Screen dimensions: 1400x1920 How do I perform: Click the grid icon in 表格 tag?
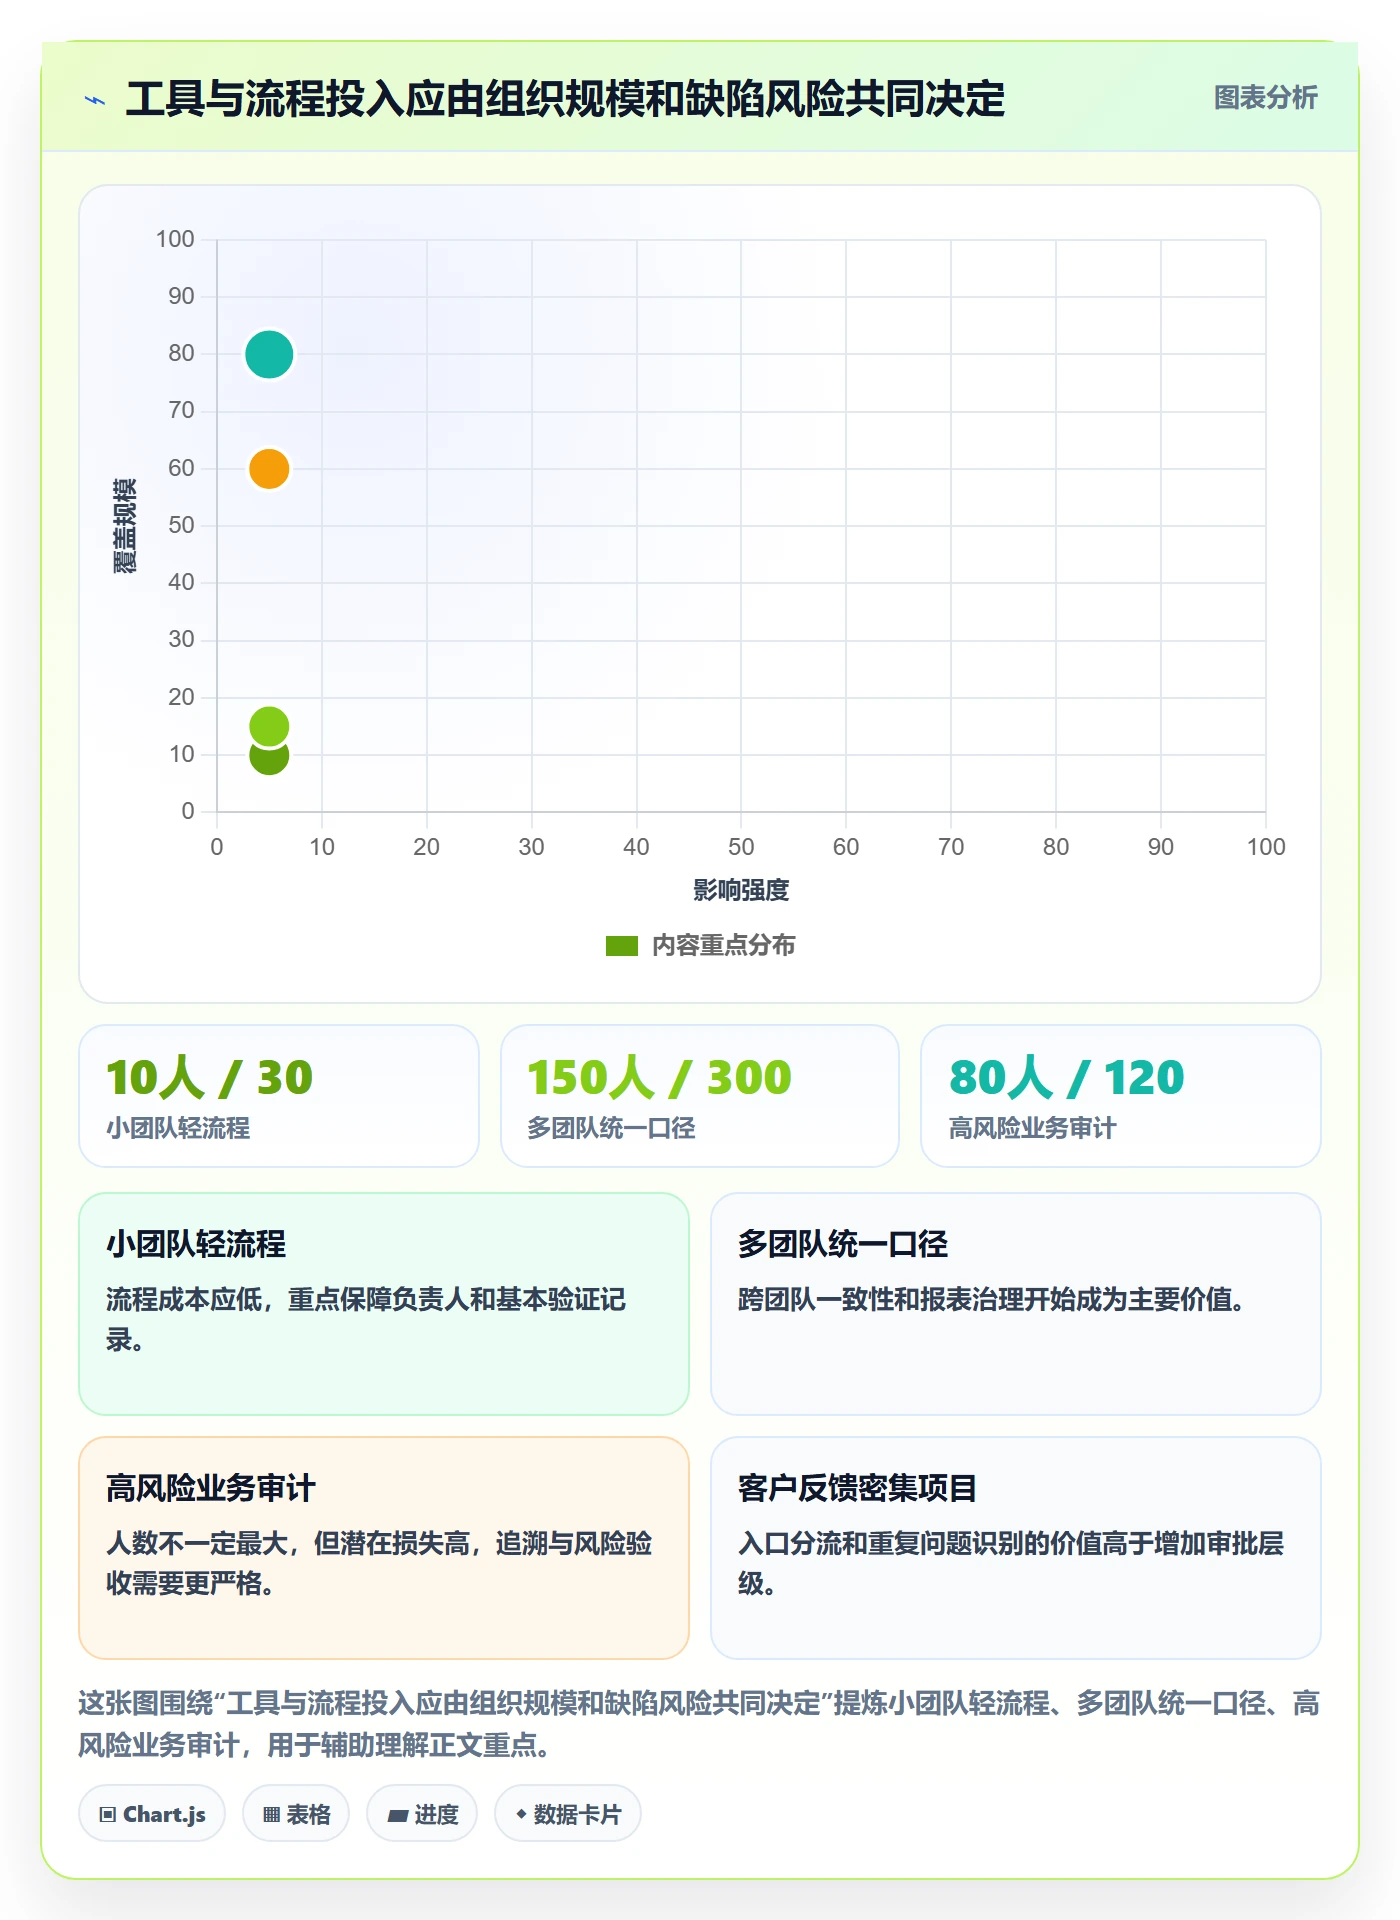(x=271, y=1815)
